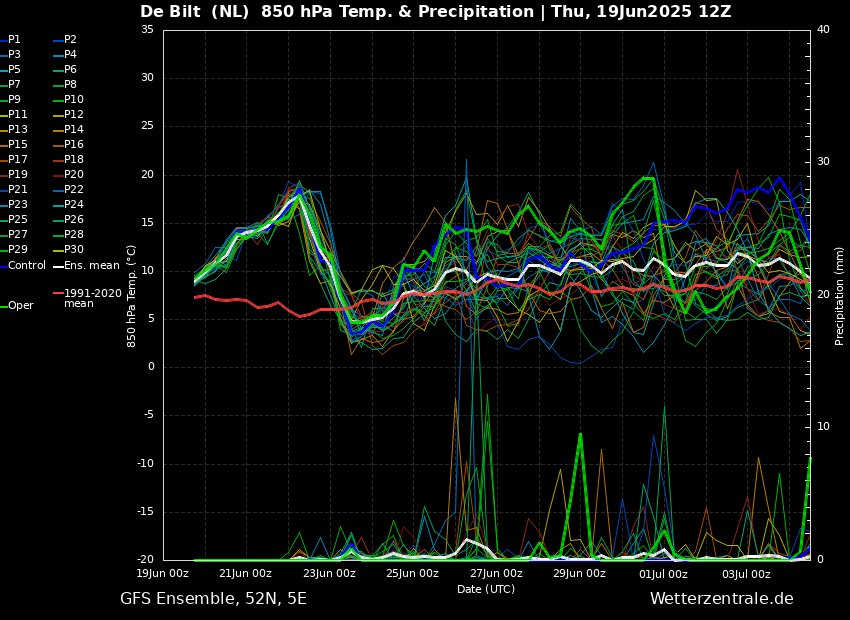Click the 23Jun 00z x-axis tick label
Viewport: 850px width, 620px height.
point(329,573)
